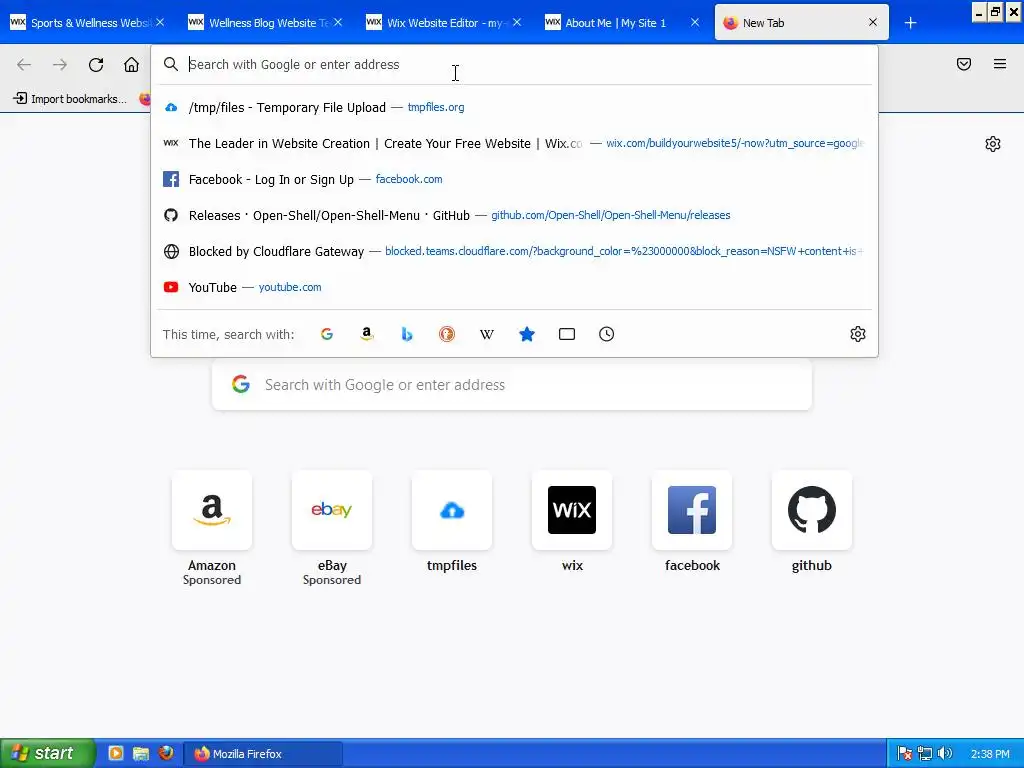Click the network connection tray icon
The image size is (1024, 768).
[925, 754]
